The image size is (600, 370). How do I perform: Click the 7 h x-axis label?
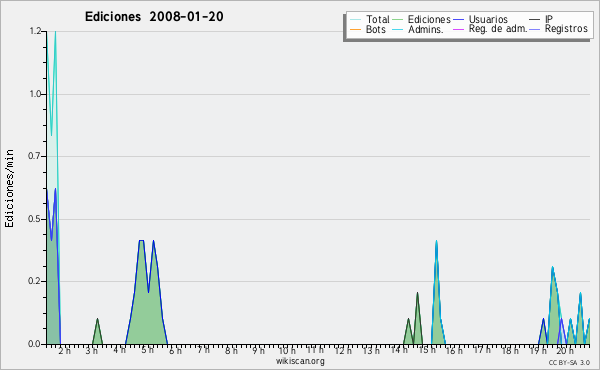coord(204,350)
